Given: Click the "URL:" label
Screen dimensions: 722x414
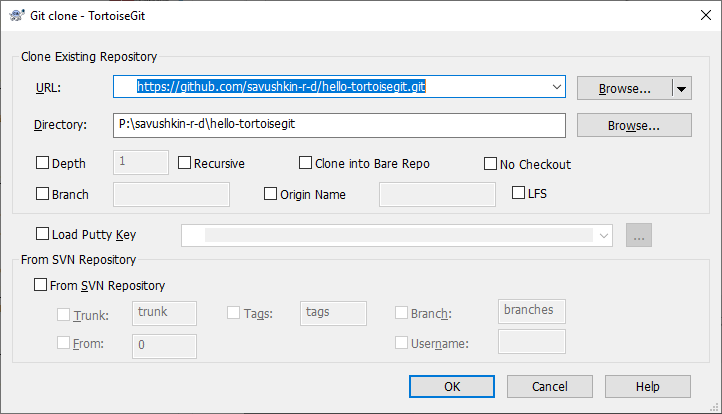Looking at the screenshot, I should pos(48,87).
